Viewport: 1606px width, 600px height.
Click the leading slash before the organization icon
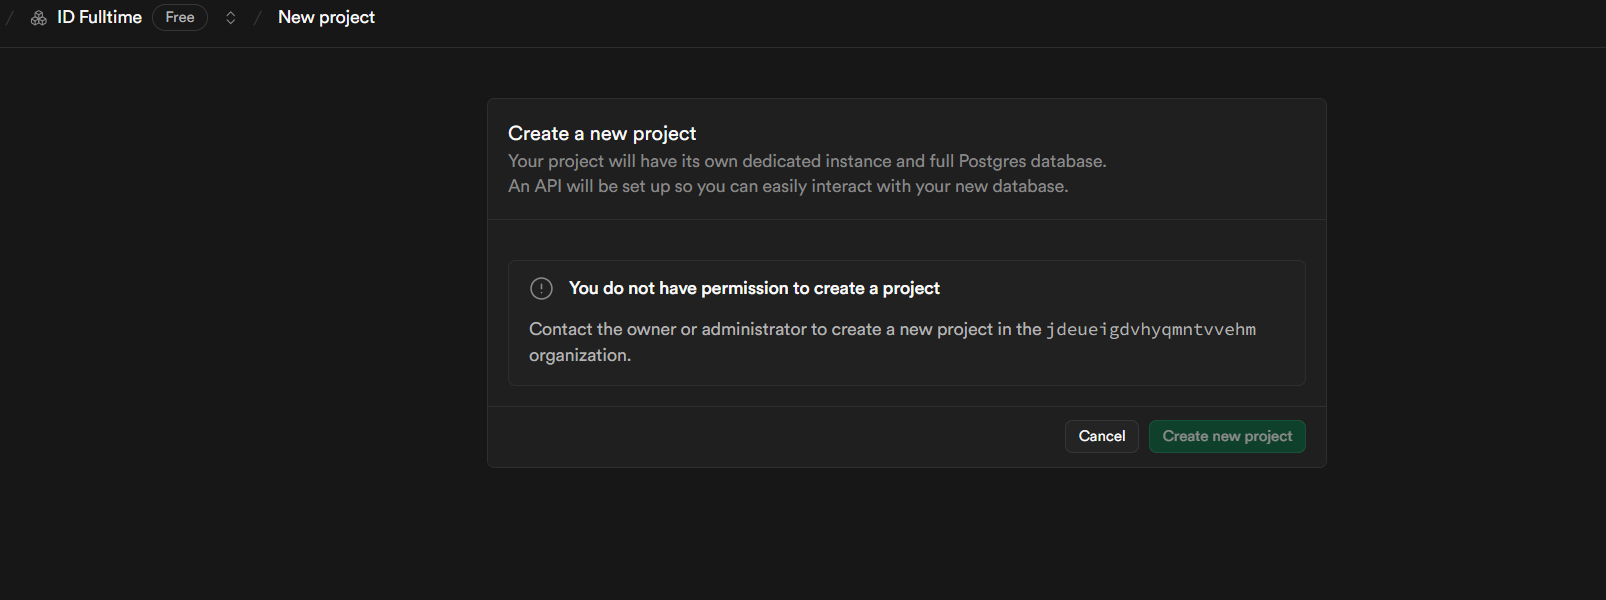(10, 18)
